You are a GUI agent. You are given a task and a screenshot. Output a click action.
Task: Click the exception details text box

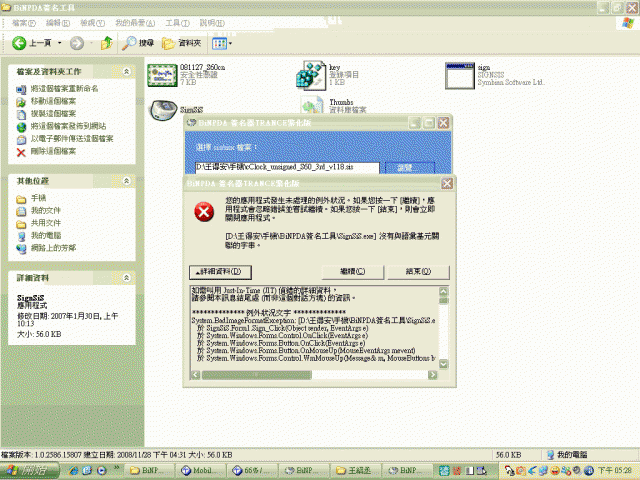click(314, 328)
